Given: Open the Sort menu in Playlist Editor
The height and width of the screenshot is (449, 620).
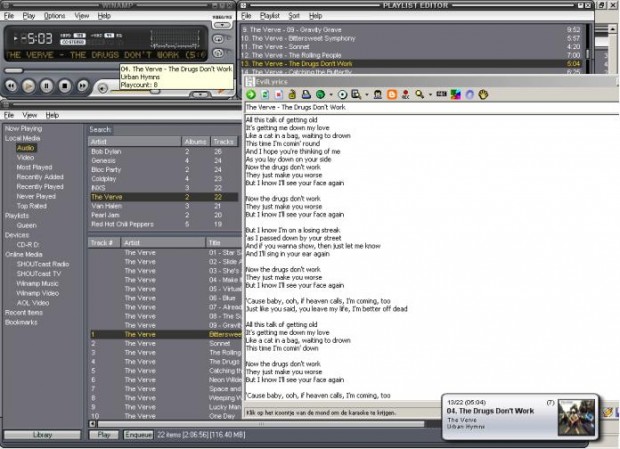Looking at the screenshot, I should pyautogui.click(x=294, y=16).
